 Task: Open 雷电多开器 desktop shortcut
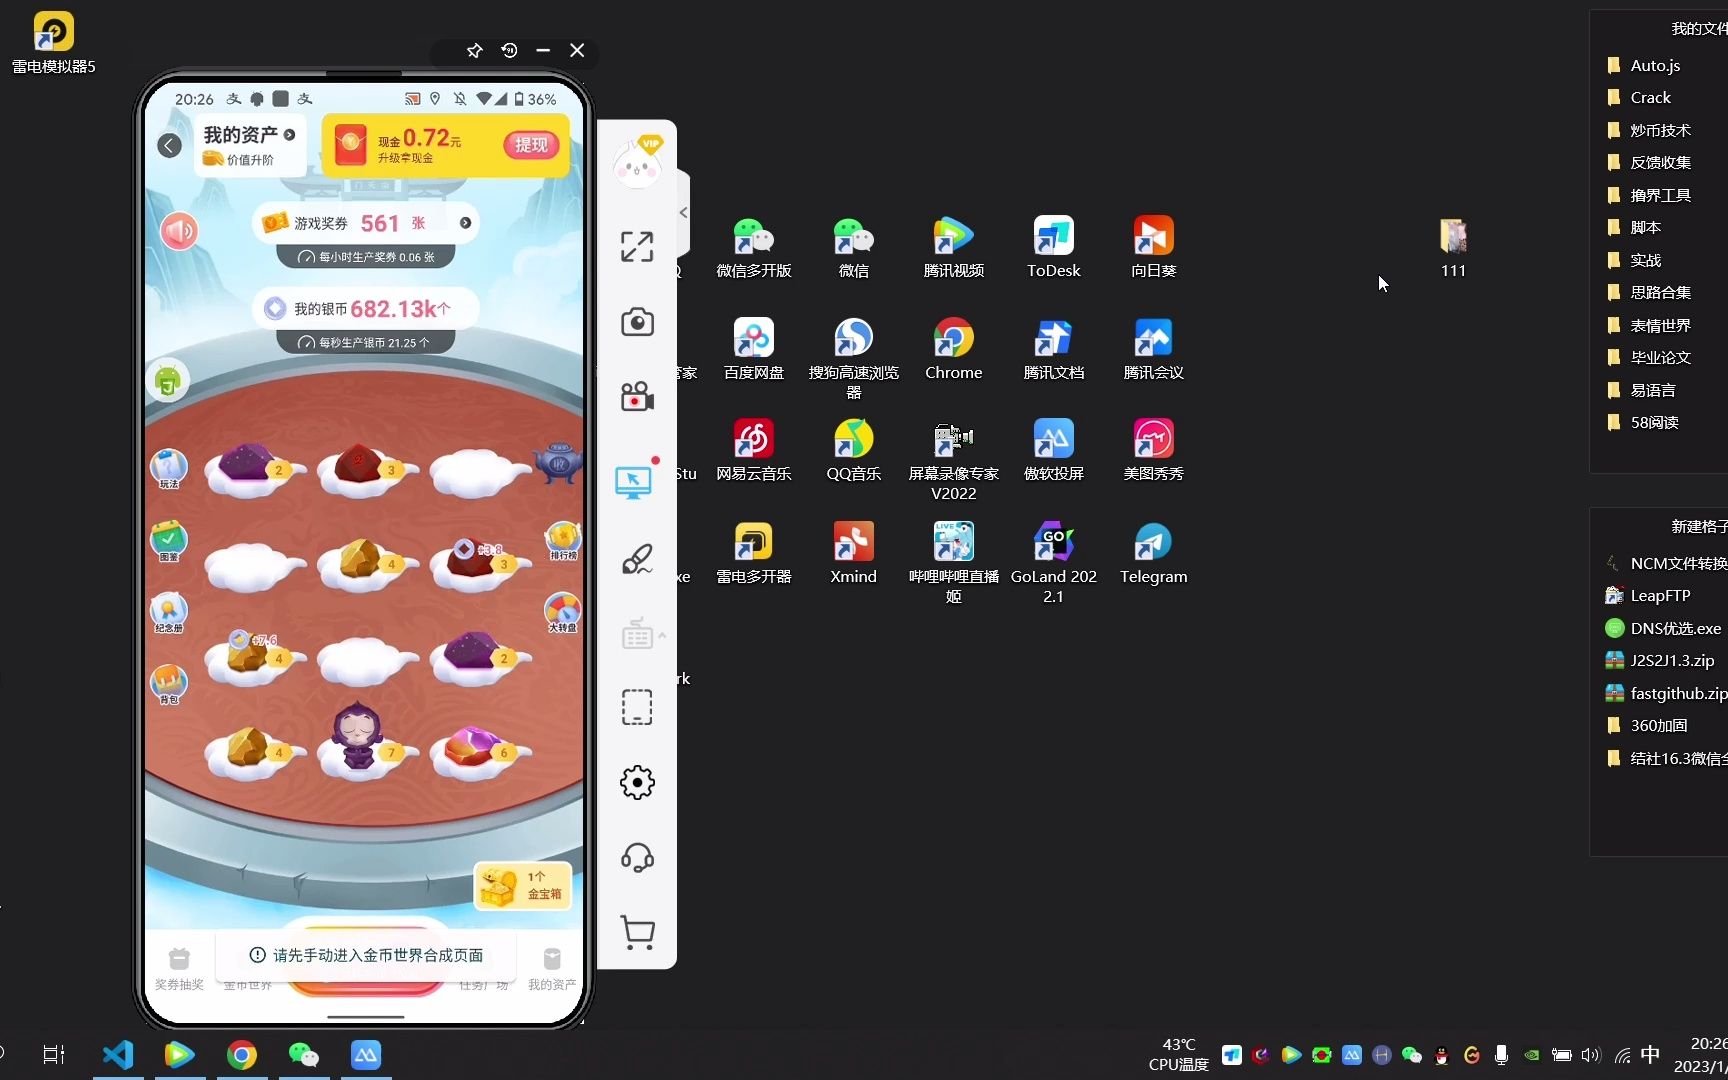(x=754, y=554)
